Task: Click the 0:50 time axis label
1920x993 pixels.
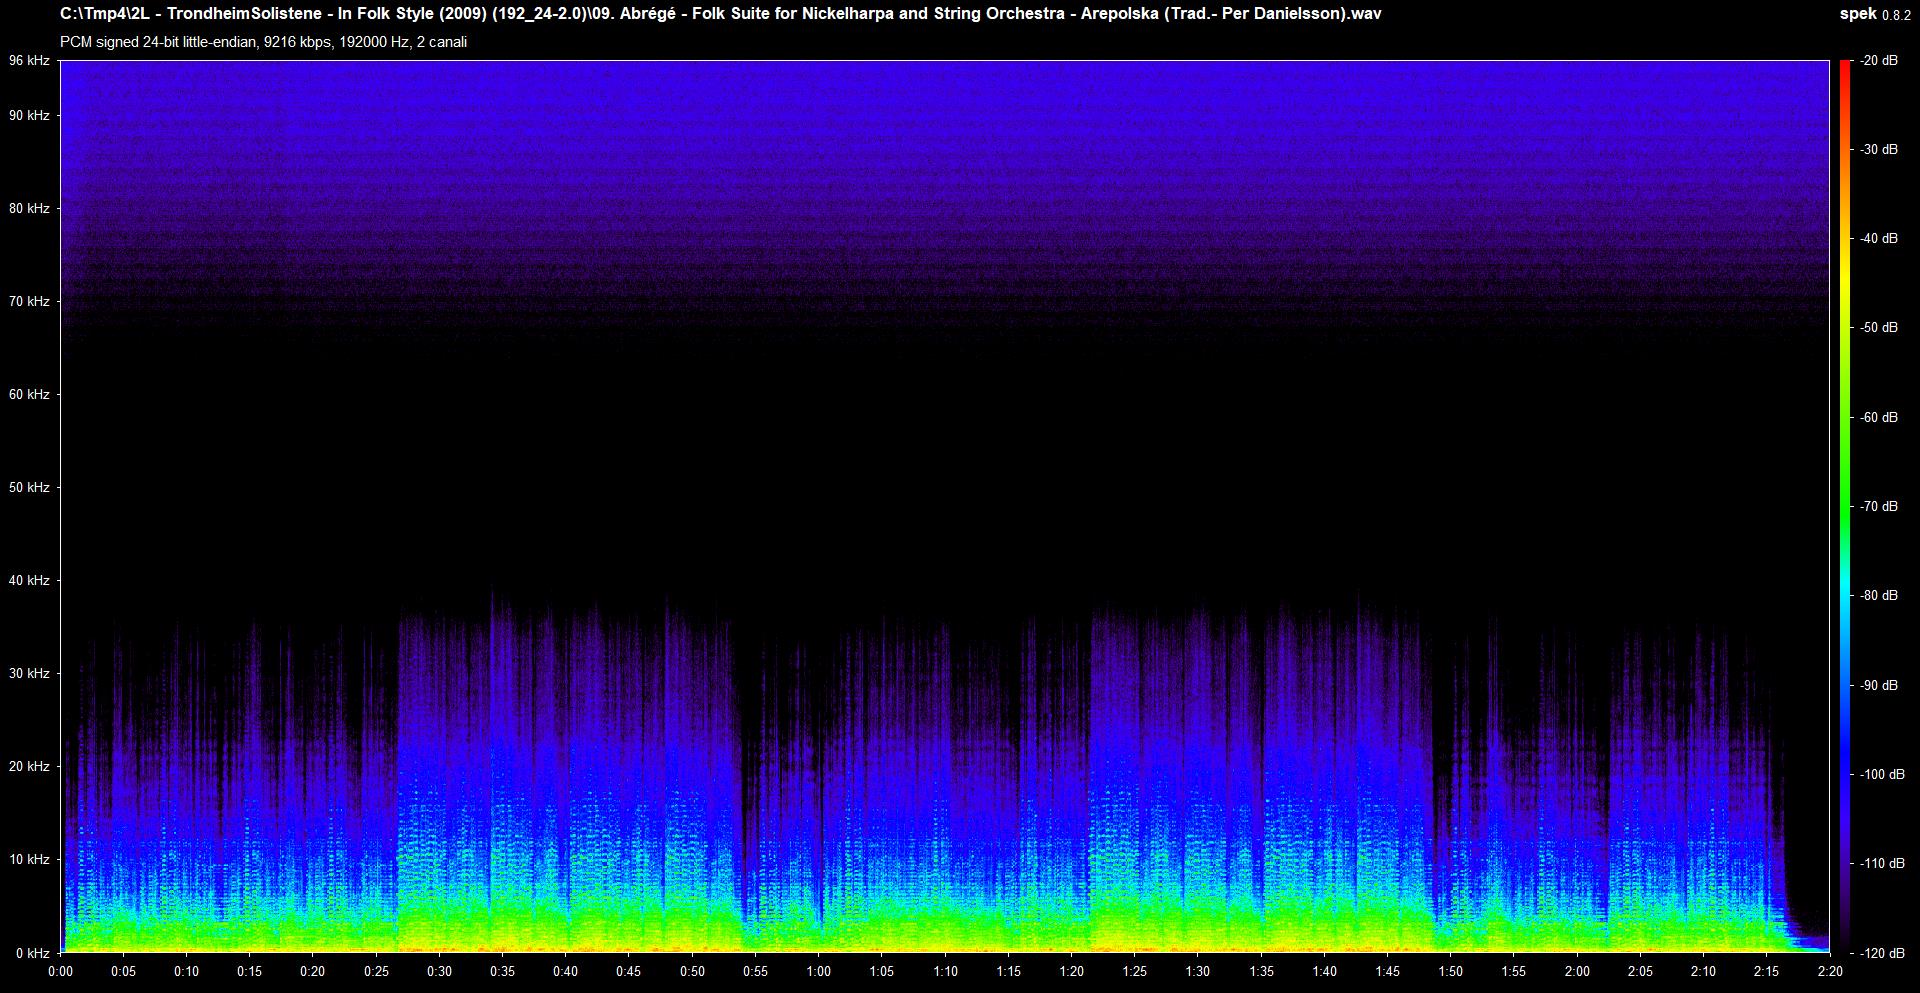Action: (x=692, y=972)
